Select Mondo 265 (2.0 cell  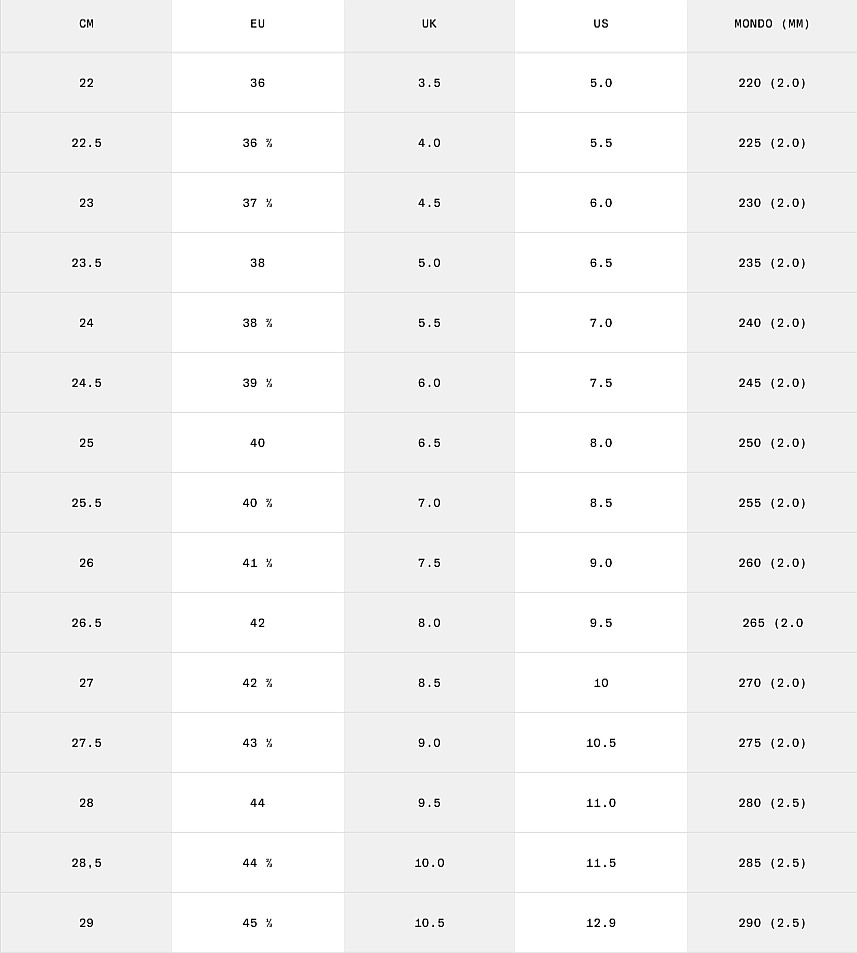click(x=772, y=623)
